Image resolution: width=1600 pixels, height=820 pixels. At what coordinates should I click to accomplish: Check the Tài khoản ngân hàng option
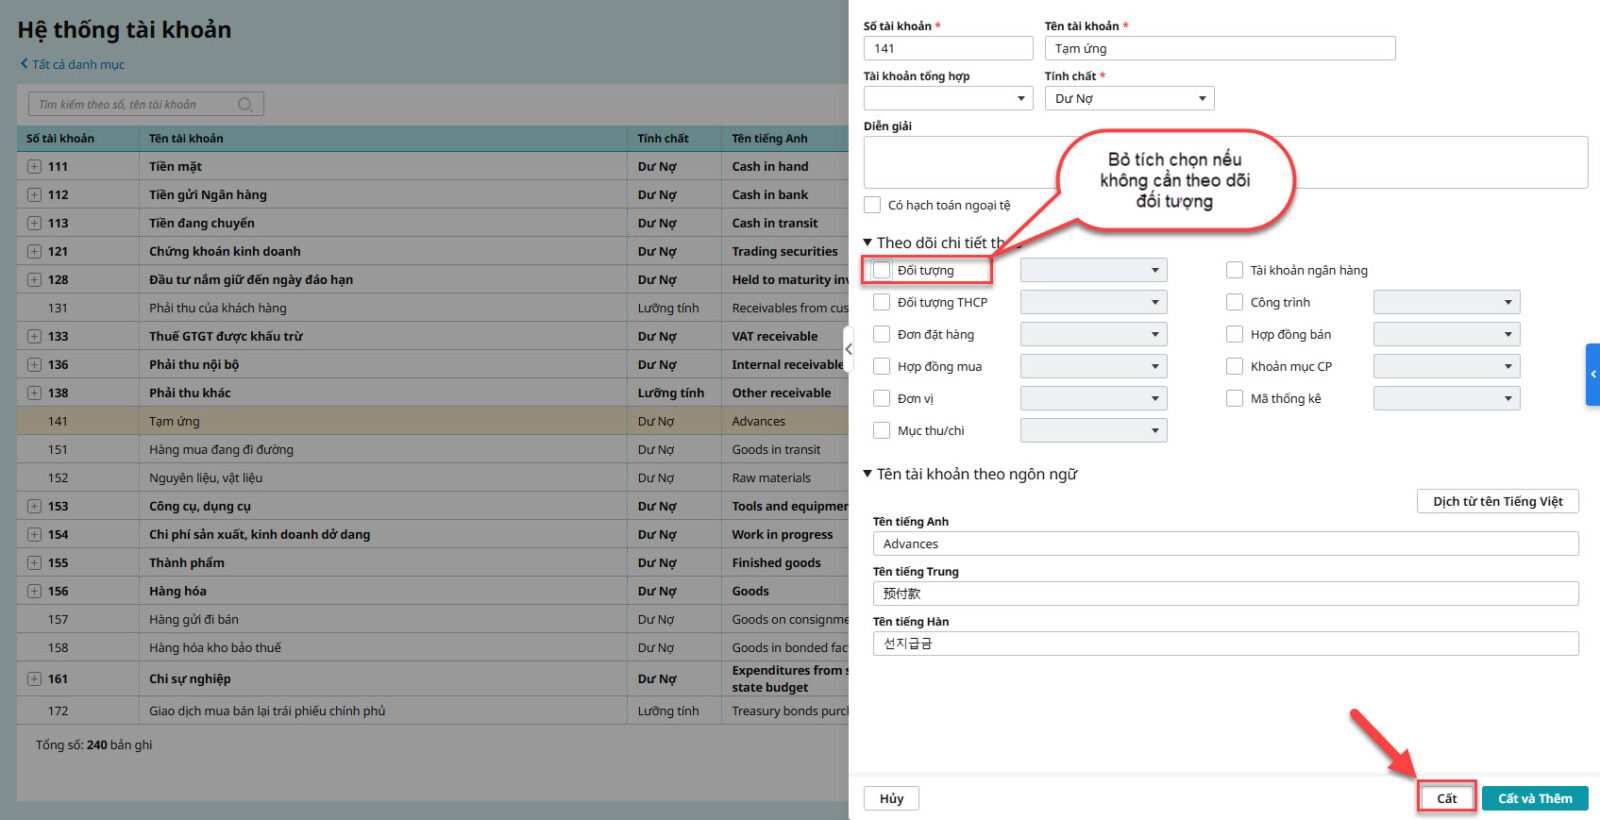pyautogui.click(x=1235, y=270)
